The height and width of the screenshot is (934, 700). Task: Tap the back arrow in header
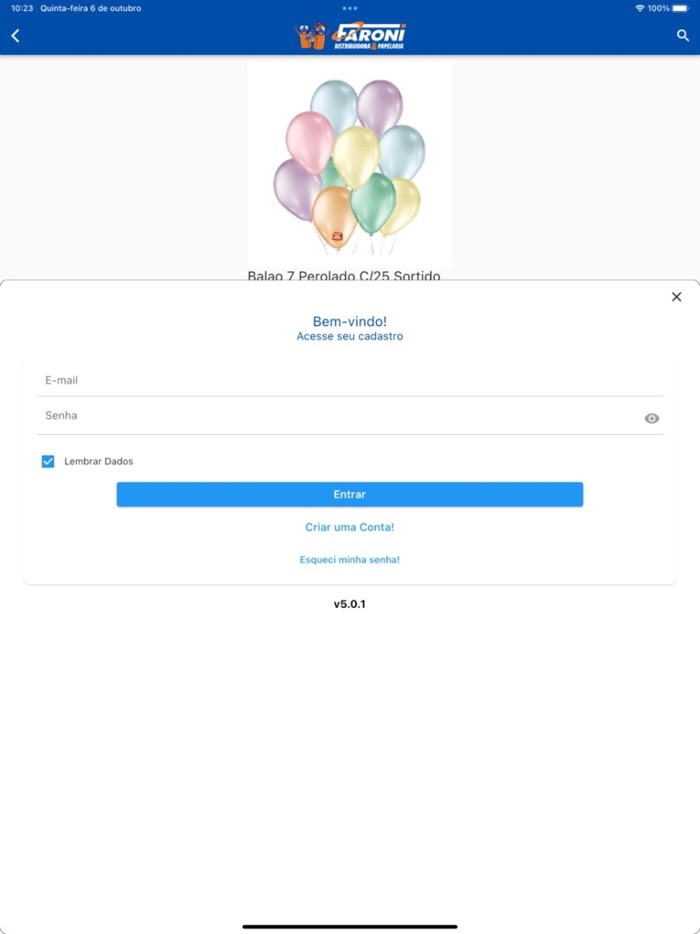pos(15,36)
